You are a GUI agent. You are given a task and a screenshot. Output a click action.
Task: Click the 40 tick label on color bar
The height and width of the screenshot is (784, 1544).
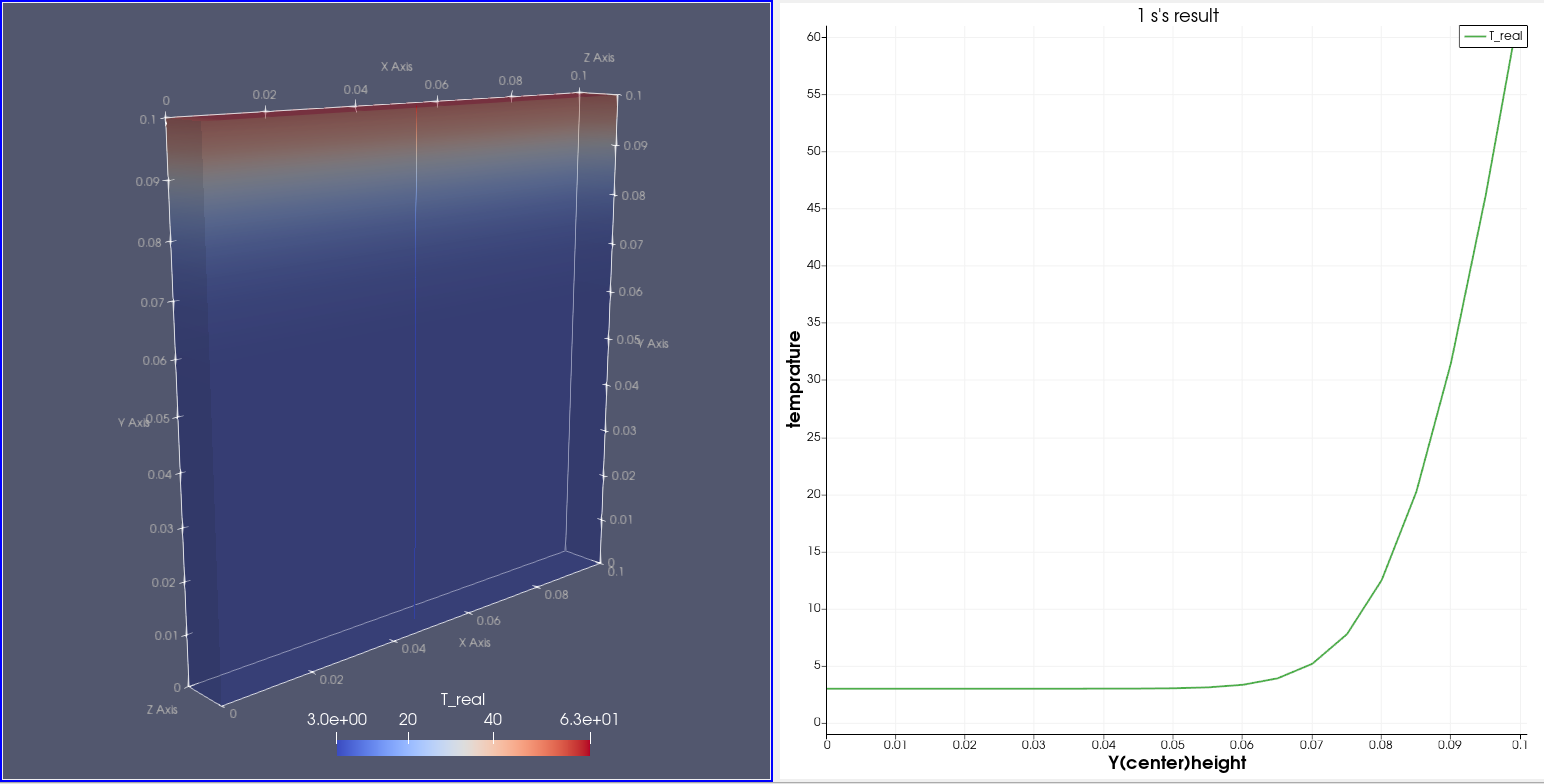[493, 720]
